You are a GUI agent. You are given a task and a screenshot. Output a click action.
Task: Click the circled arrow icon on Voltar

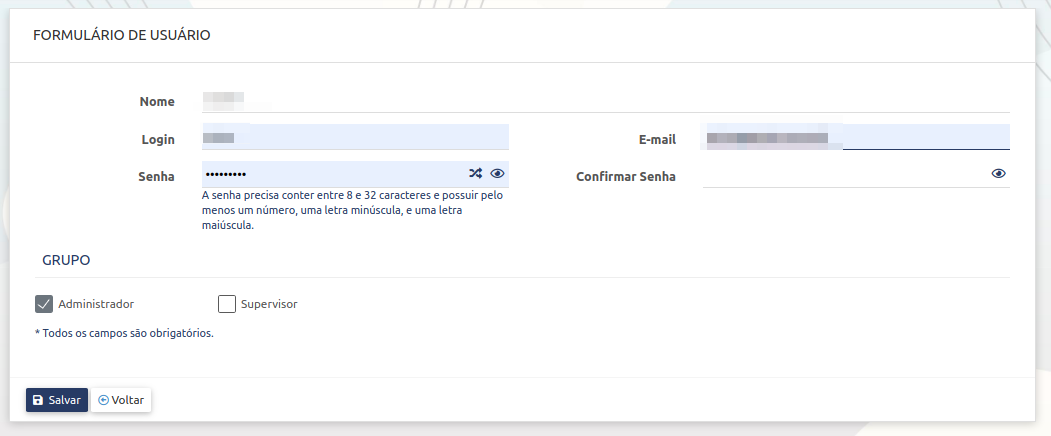[x=104, y=400]
